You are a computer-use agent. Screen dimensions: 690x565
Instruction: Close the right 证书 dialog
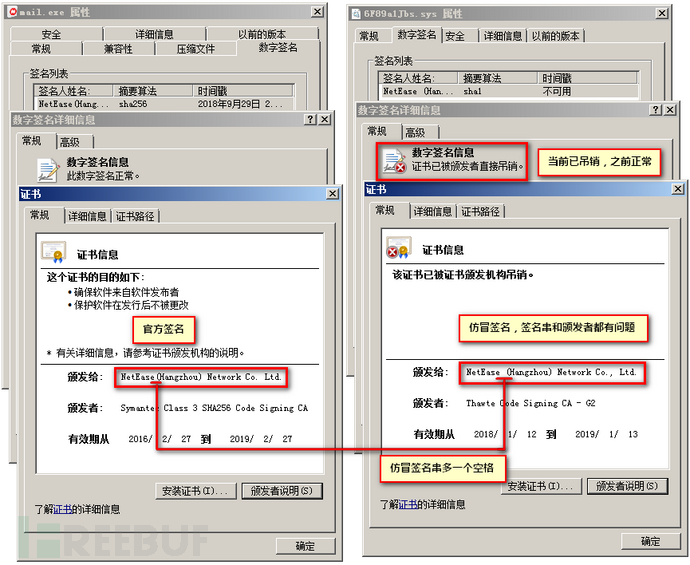pyautogui.click(x=678, y=189)
